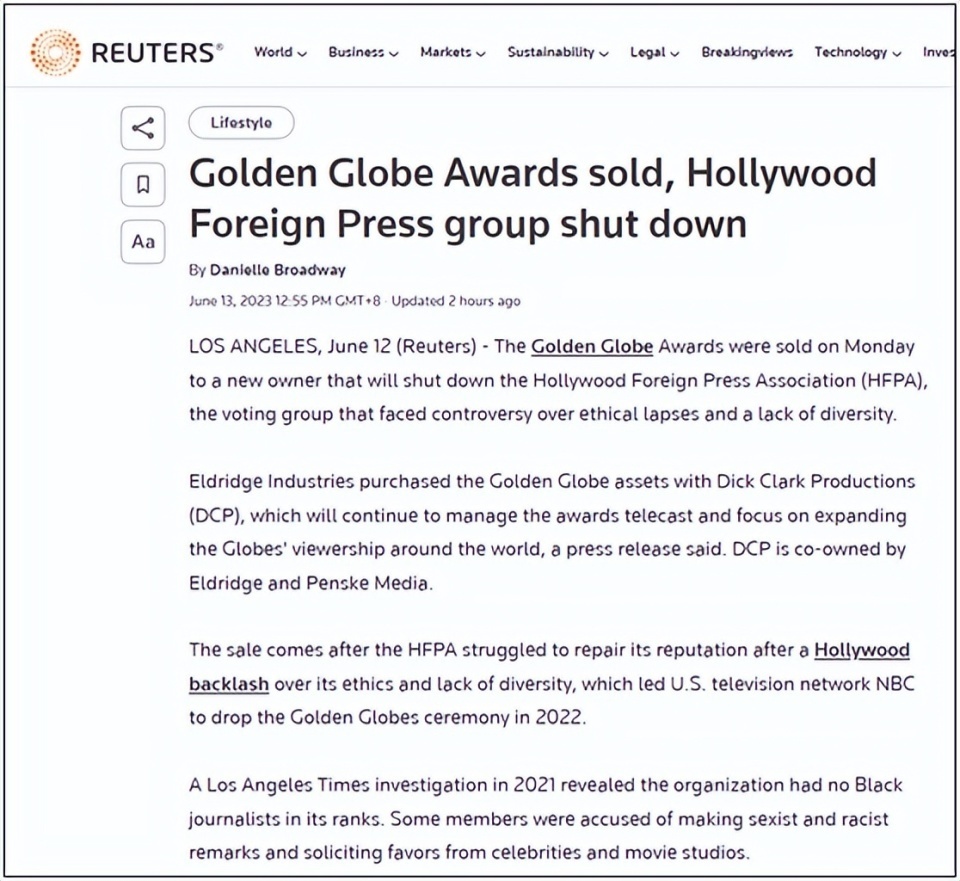Click the Reuters logo
960x881 pixels.
click(127, 53)
